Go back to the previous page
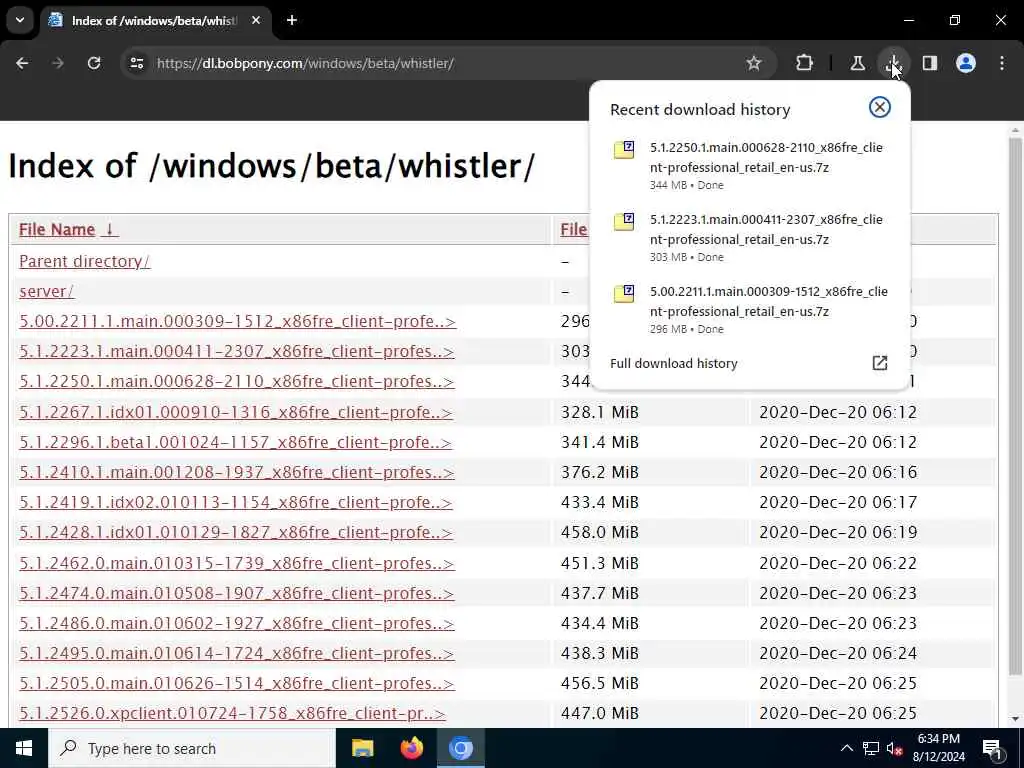 [22, 63]
